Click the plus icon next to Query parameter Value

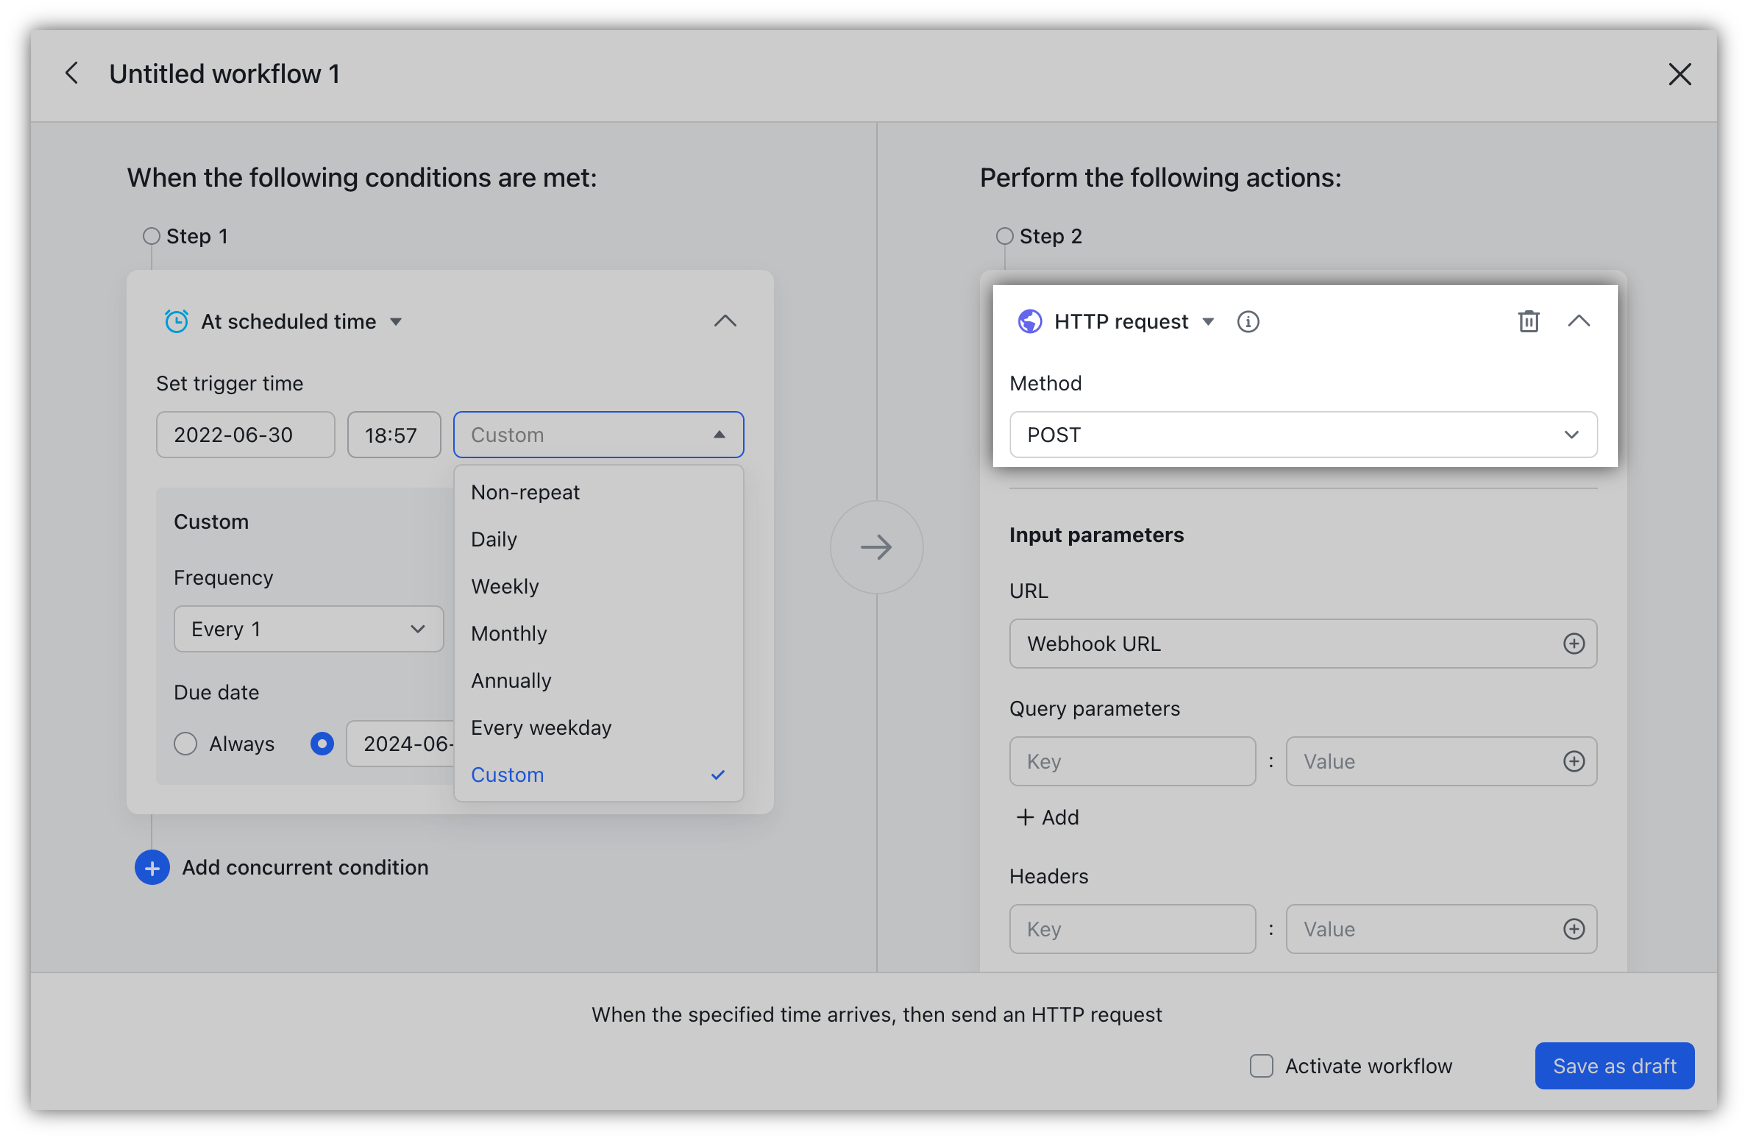(x=1574, y=761)
